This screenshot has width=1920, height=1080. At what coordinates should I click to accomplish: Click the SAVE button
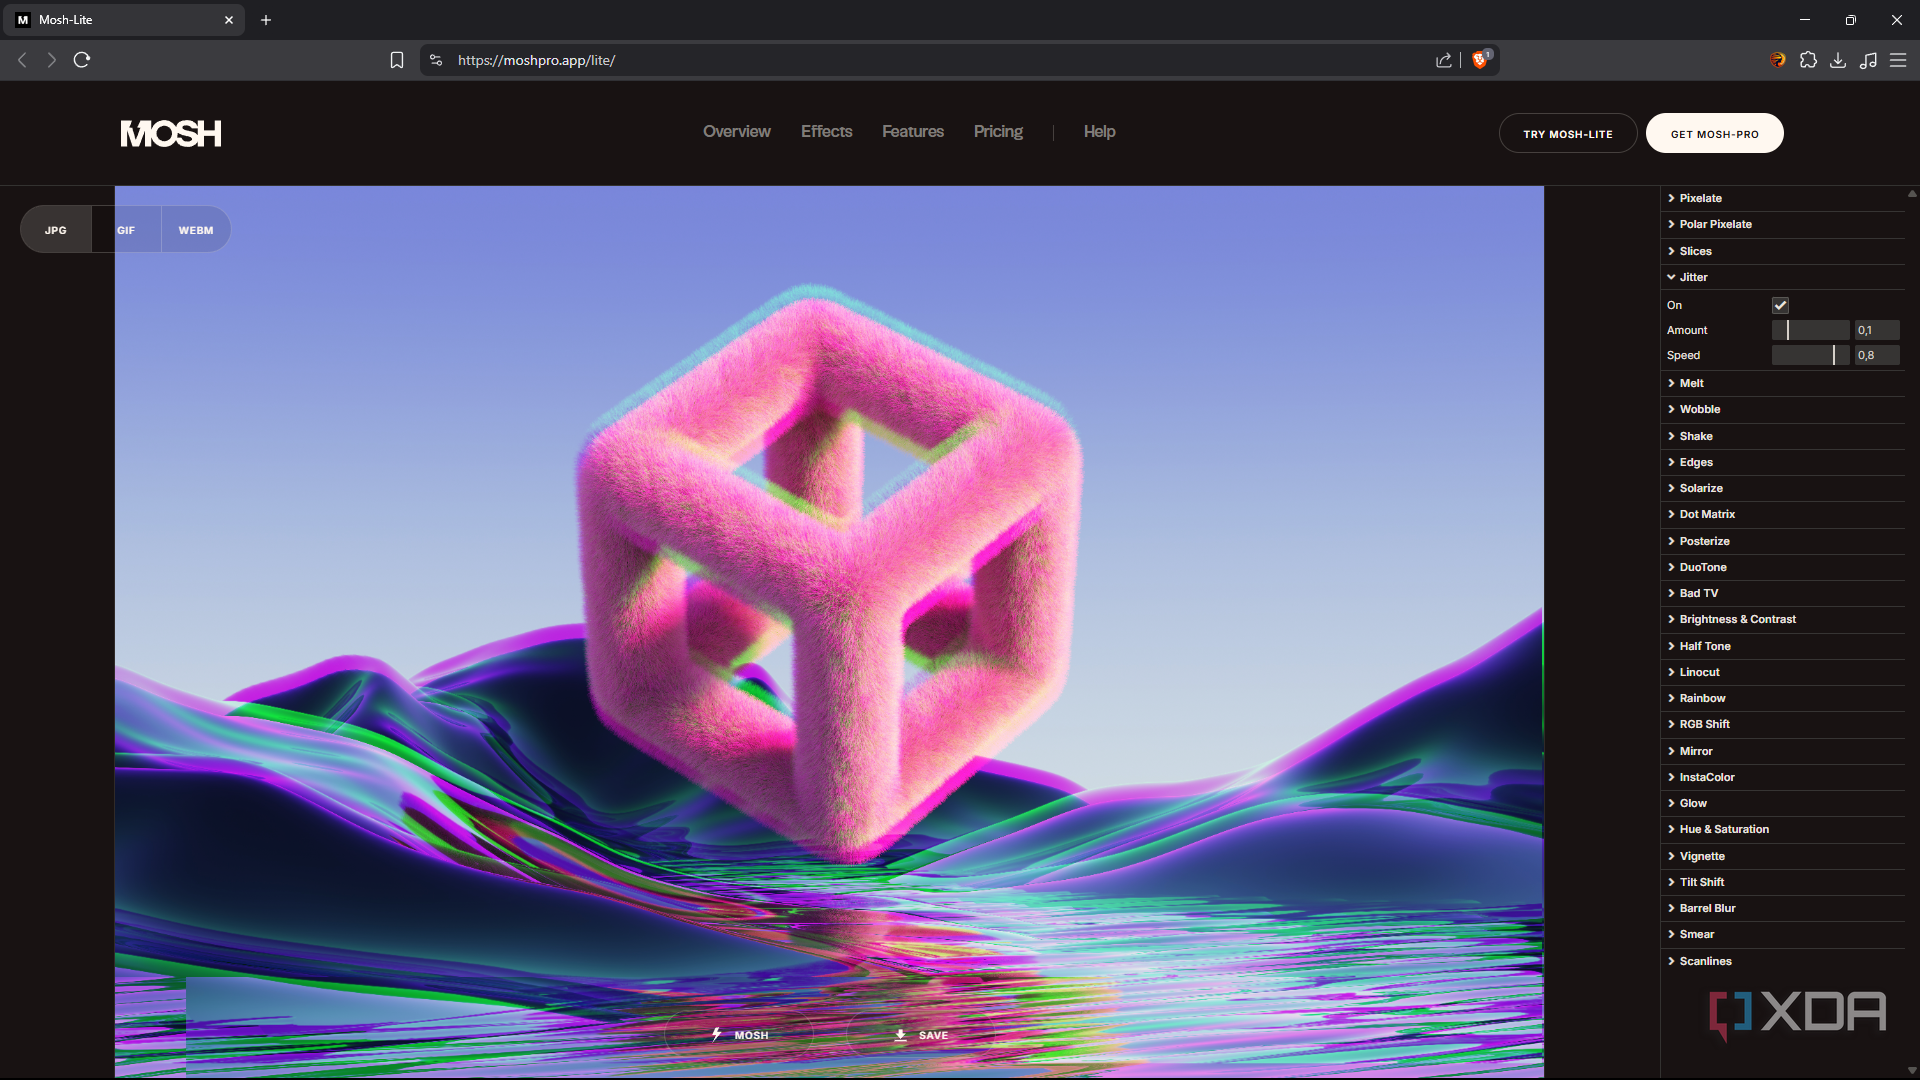tap(921, 1035)
